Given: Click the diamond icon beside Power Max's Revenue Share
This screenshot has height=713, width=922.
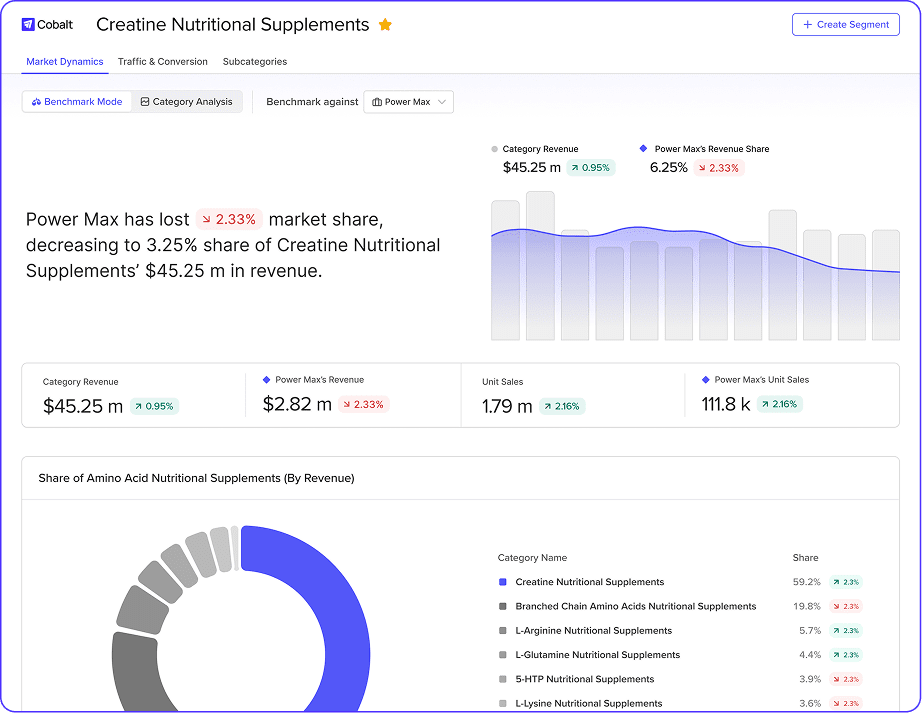Looking at the screenshot, I should point(644,148).
